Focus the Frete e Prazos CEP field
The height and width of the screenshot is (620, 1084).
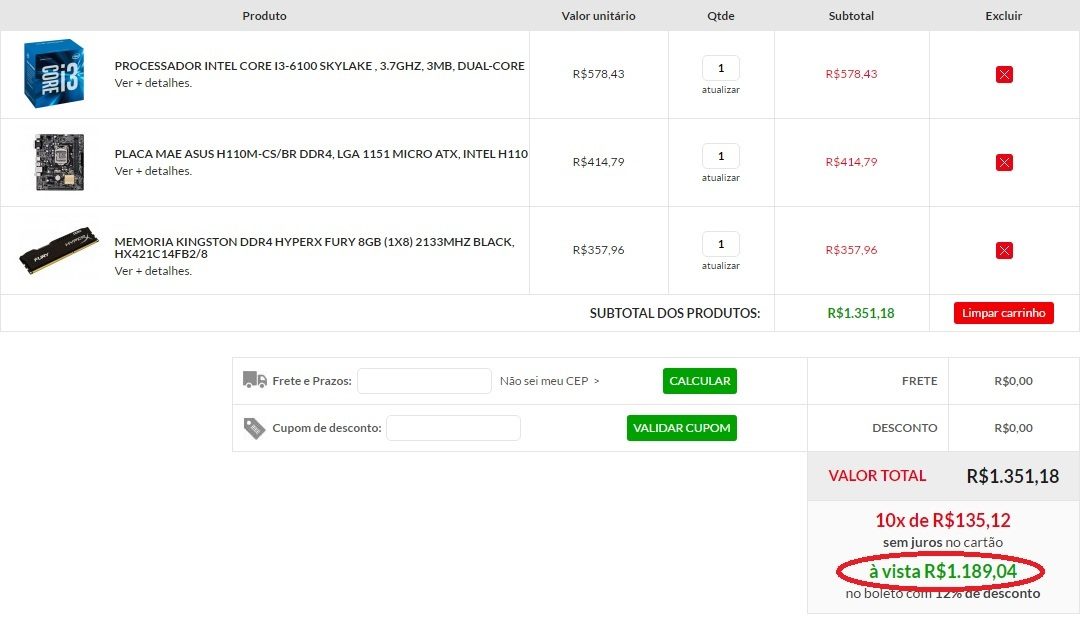[x=424, y=381]
